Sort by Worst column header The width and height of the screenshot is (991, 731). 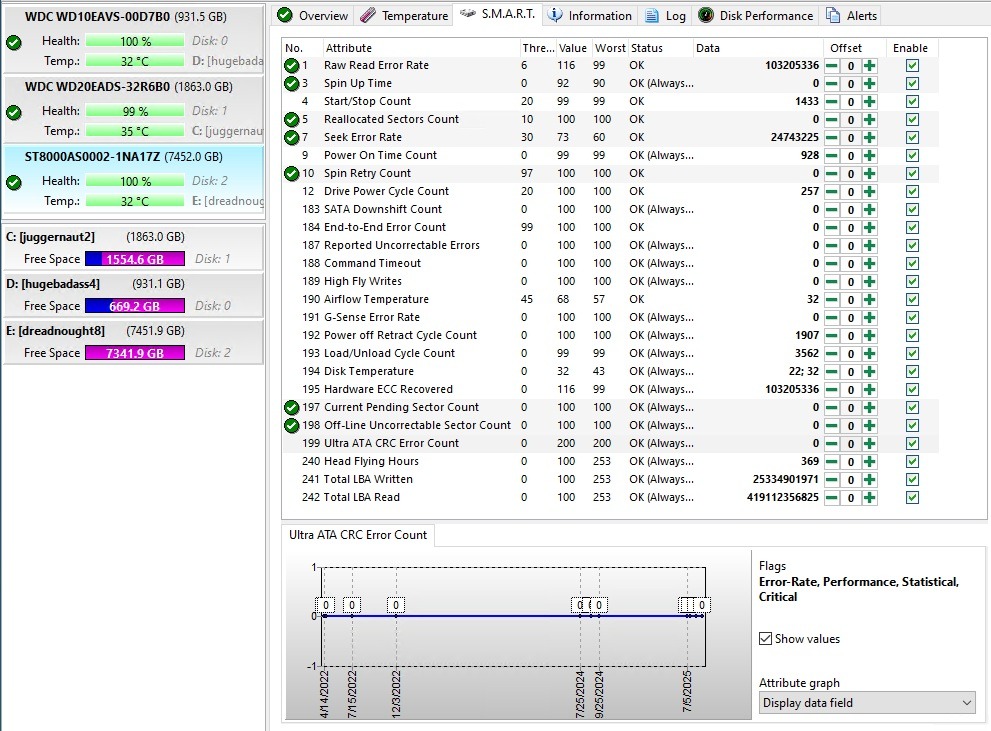coord(609,48)
